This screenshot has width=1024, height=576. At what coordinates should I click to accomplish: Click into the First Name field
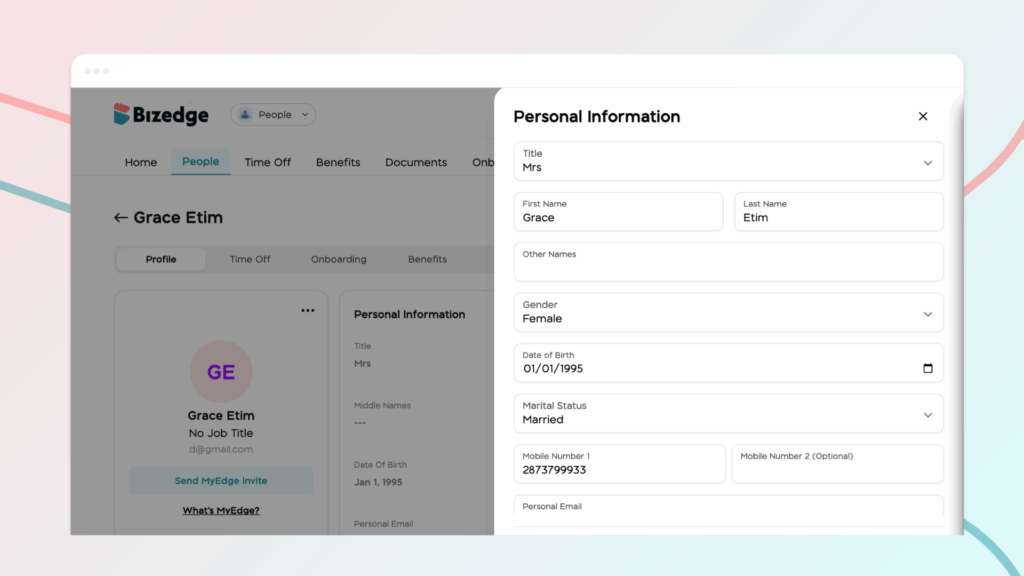(x=618, y=217)
